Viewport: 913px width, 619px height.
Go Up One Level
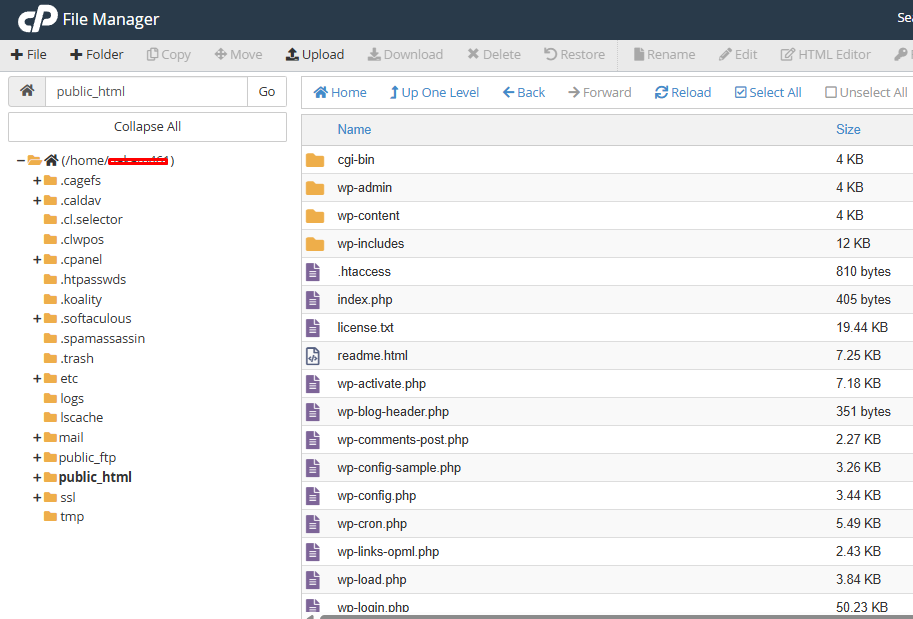[434, 92]
